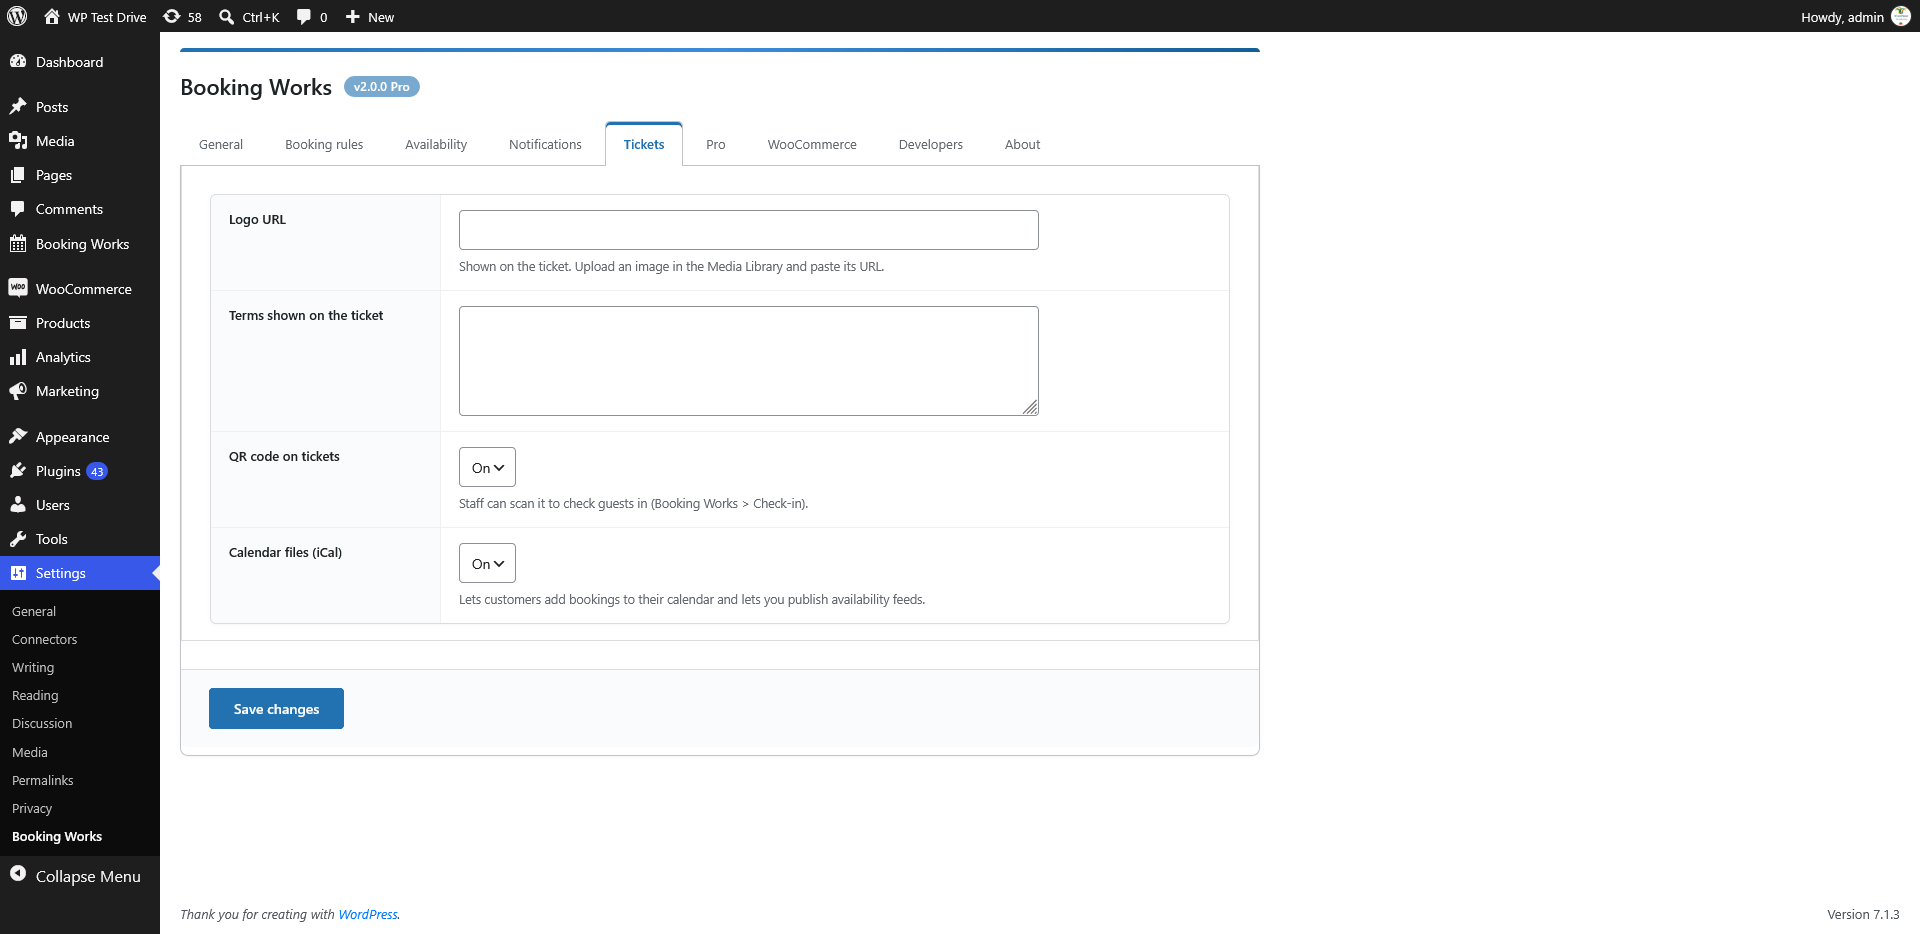Open Posts via the pin icon
The height and width of the screenshot is (934, 1920).
(x=18, y=106)
